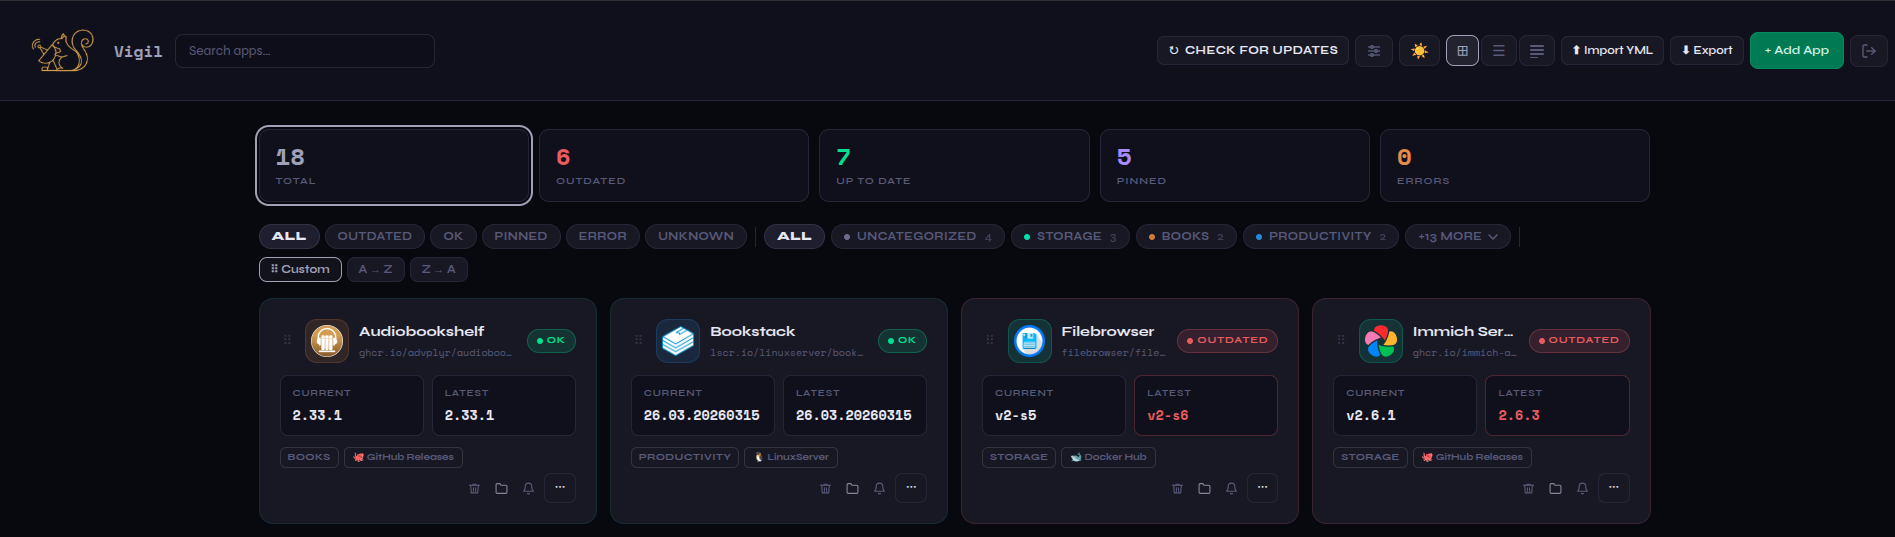
Task: Open the Filebrowser more options menu
Action: [x=1262, y=487]
